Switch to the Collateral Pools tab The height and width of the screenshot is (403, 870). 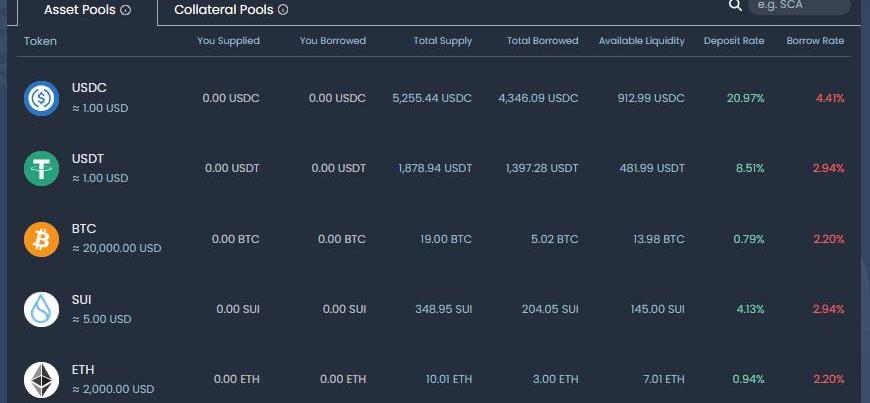point(224,10)
